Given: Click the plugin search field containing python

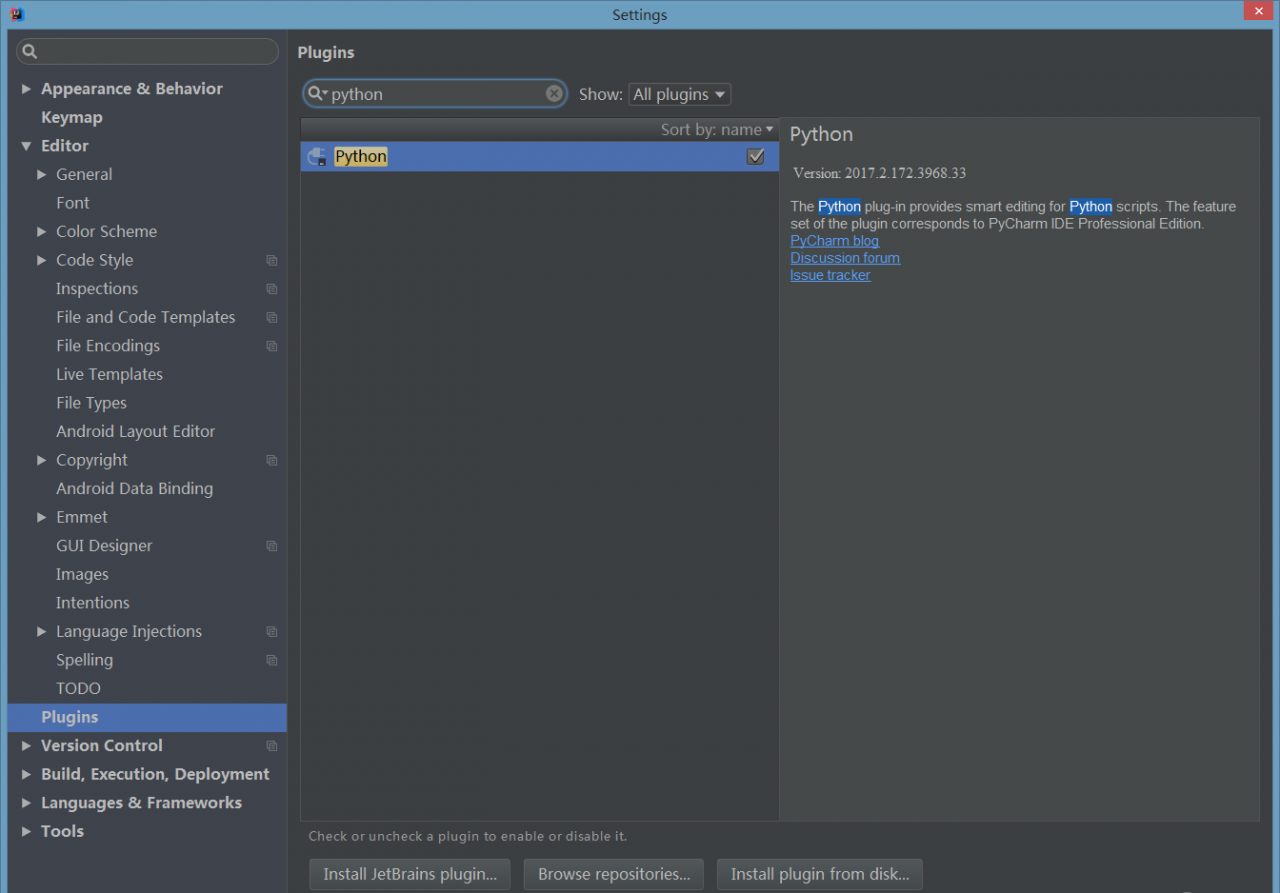Looking at the screenshot, I should click(435, 94).
